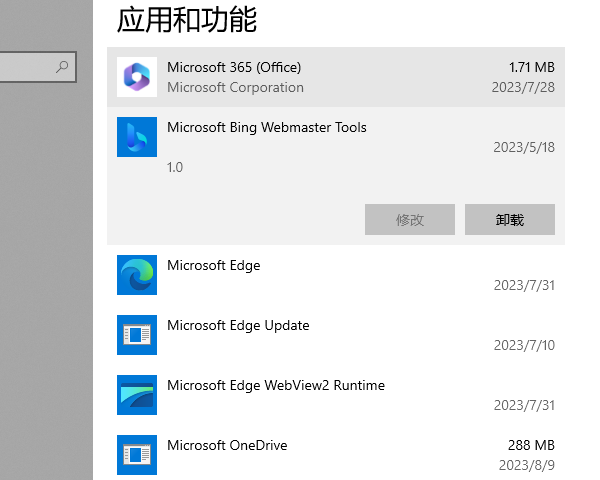This screenshot has width=600, height=480.
Task: Click the Microsoft OneDrive app icon
Action: pyautogui.click(x=137, y=455)
